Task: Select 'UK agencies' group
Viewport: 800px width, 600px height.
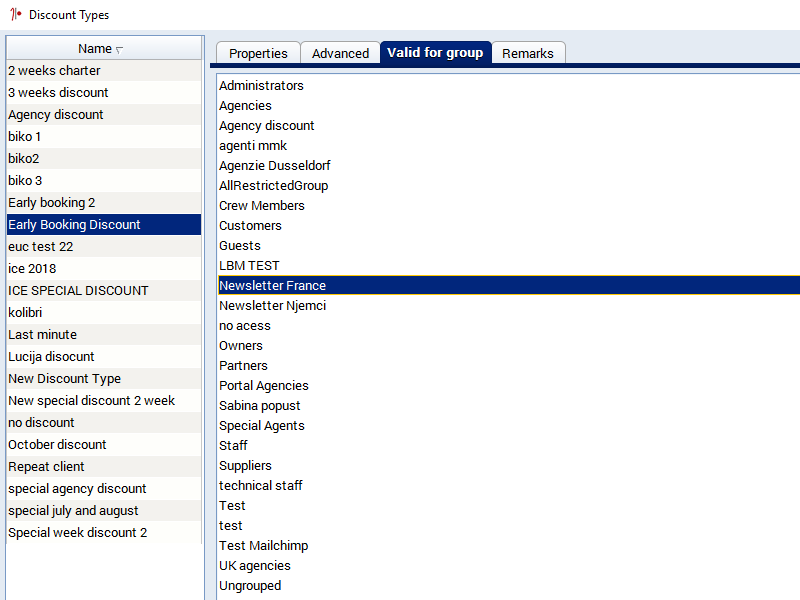Action: click(255, 566)
